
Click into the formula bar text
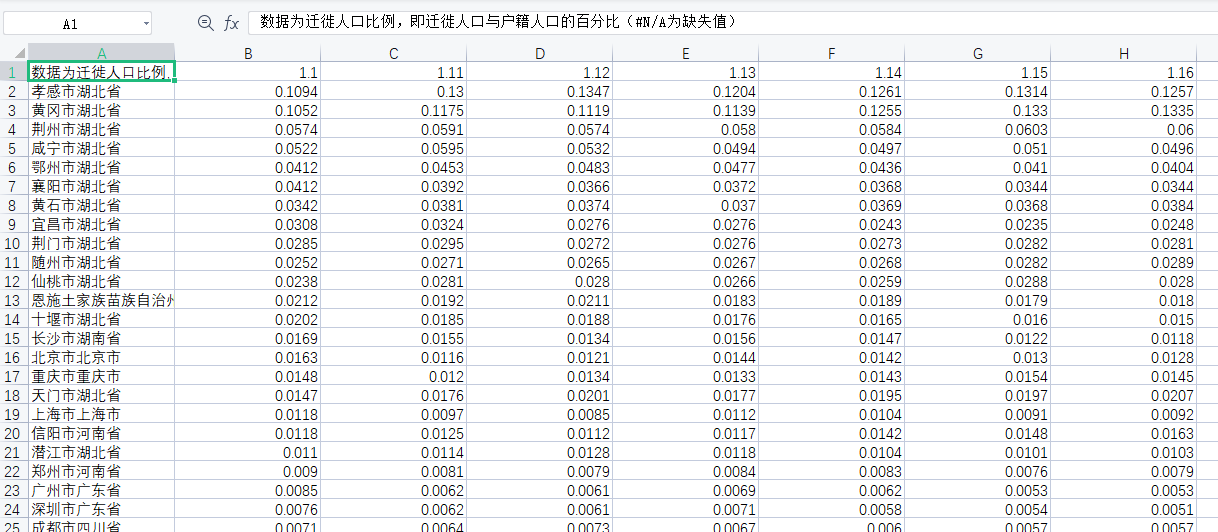point(732,22)
